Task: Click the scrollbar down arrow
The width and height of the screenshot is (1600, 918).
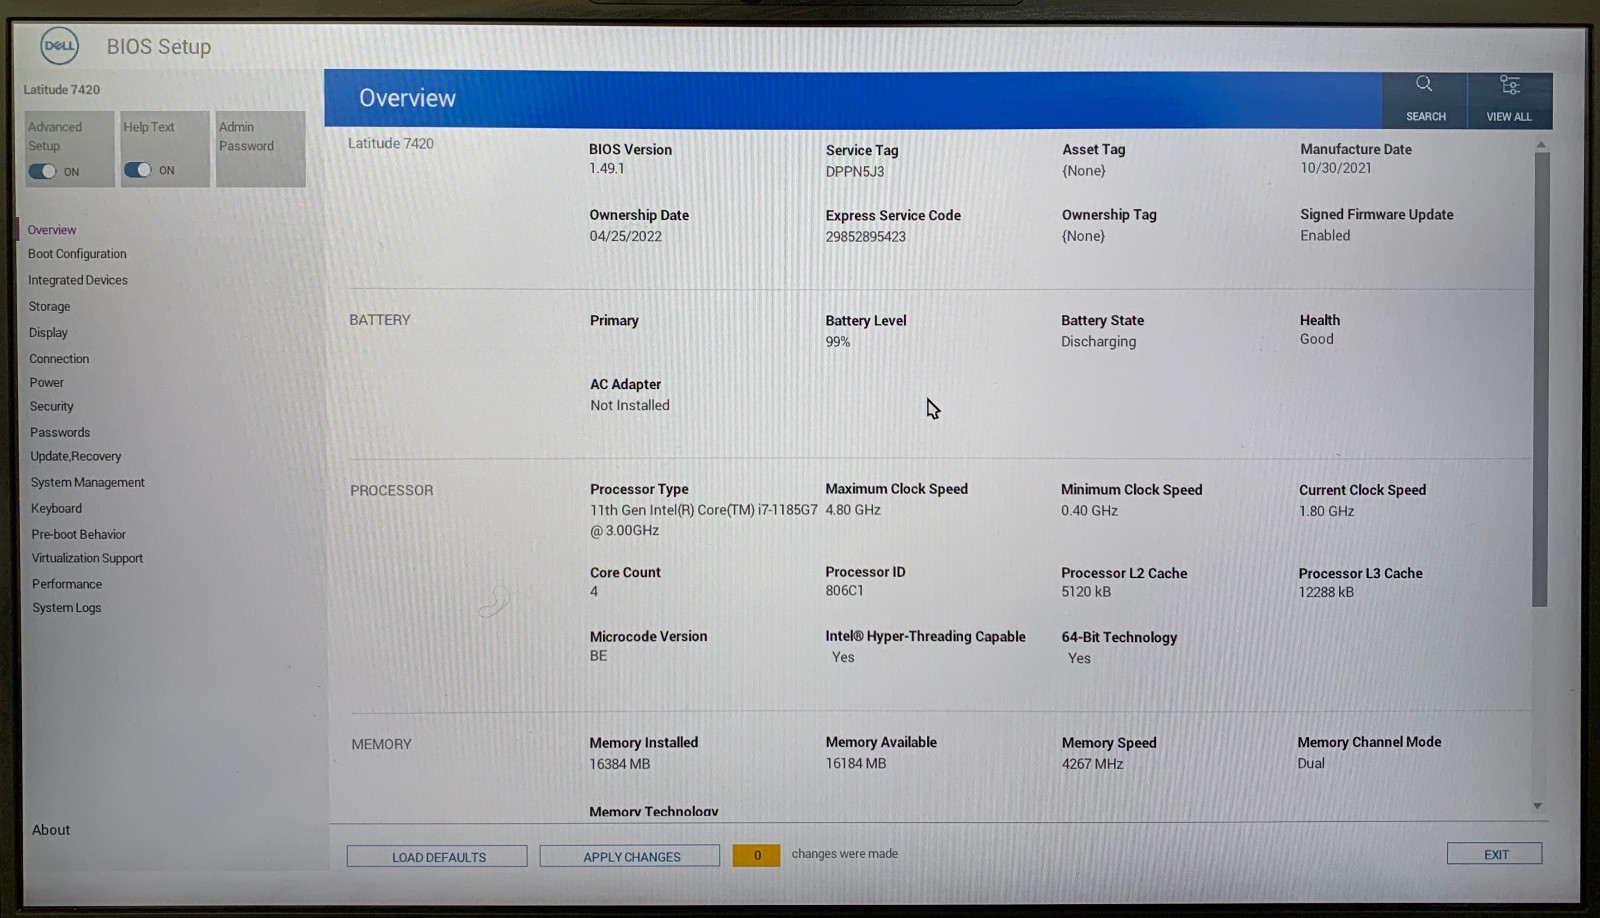Action: [x=1538, y=806]
